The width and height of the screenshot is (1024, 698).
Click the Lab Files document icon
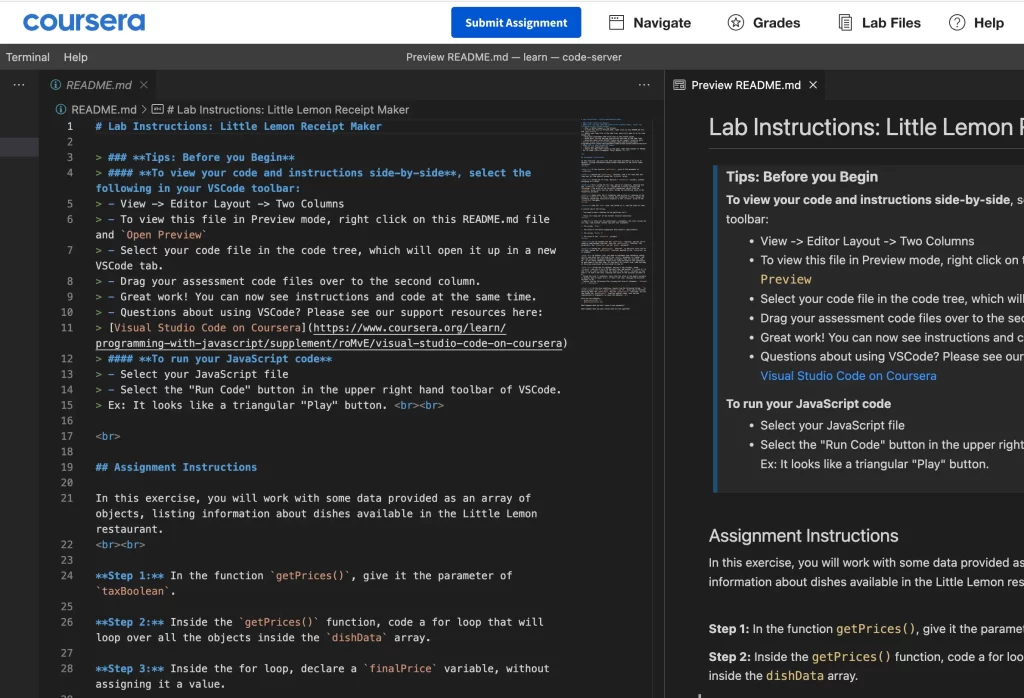[x=845, y=22]
